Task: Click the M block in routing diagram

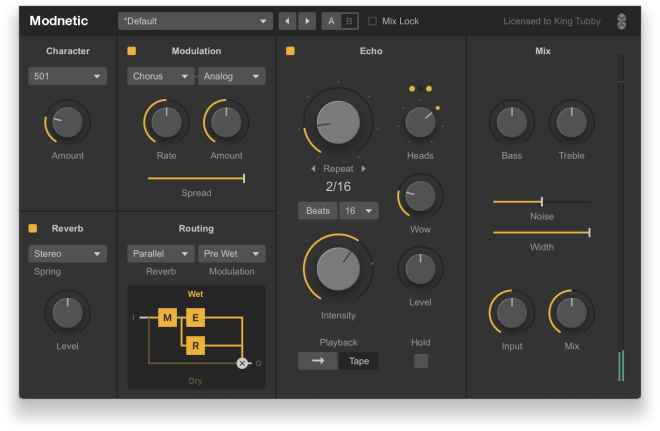Action: pos(168,317)
